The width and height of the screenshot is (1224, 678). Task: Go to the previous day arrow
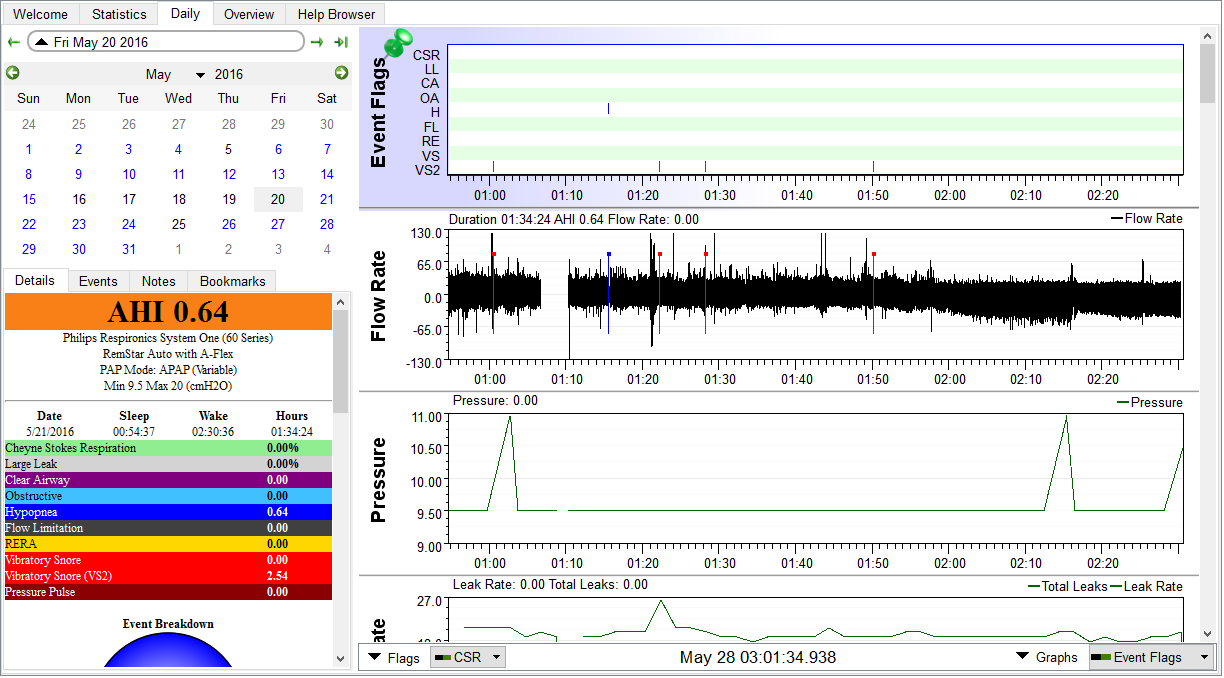13,42
